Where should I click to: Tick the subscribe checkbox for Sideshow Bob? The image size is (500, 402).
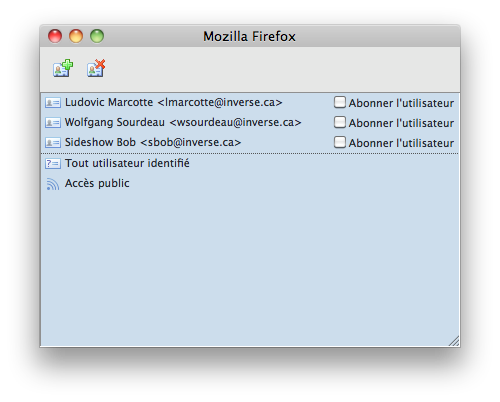340,142
